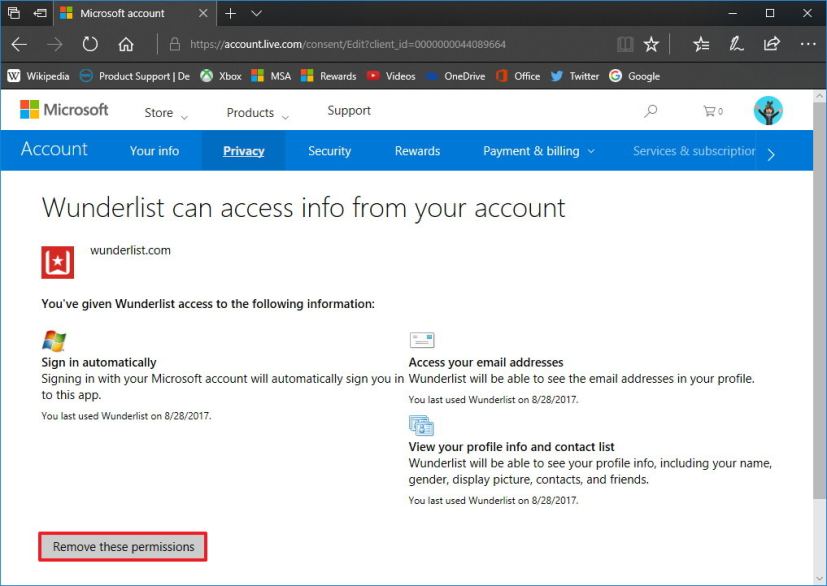Open the tabs set aside icon
This screenshot has width=827, height=586.
pos(14,13)
